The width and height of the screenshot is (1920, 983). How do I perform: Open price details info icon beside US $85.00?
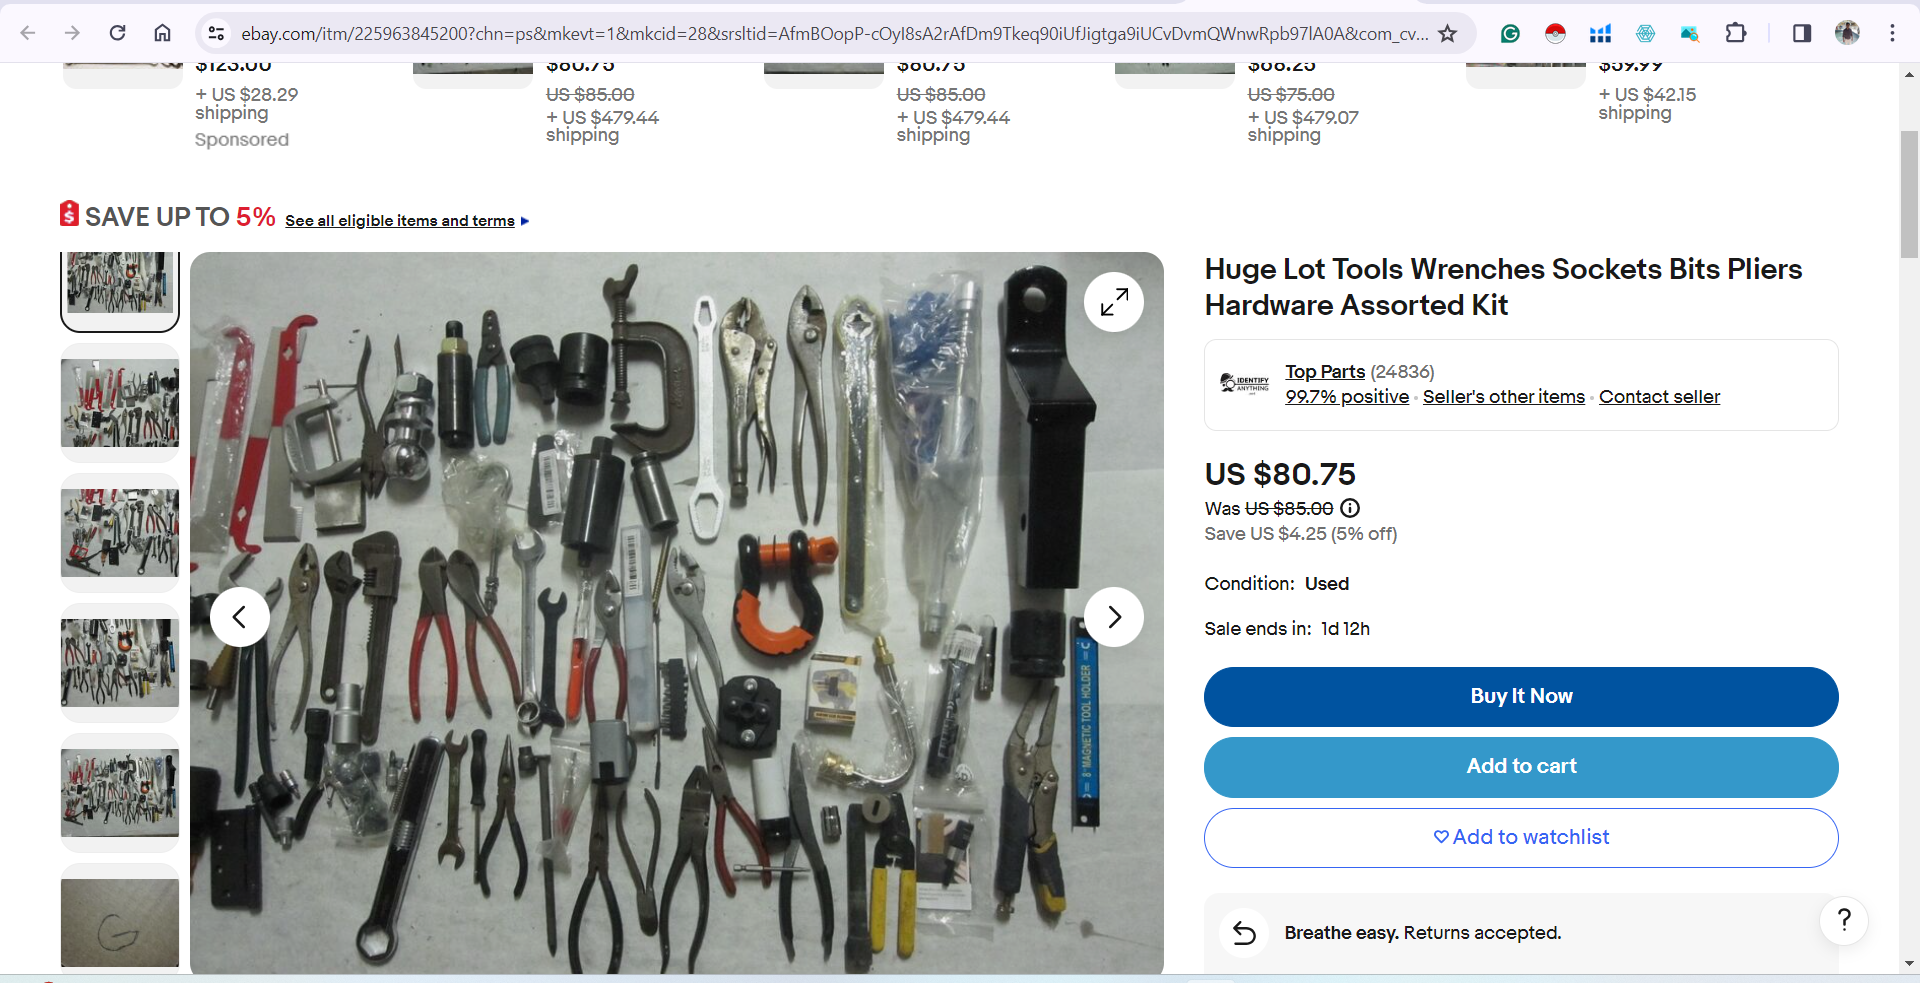click(1350, 508)
